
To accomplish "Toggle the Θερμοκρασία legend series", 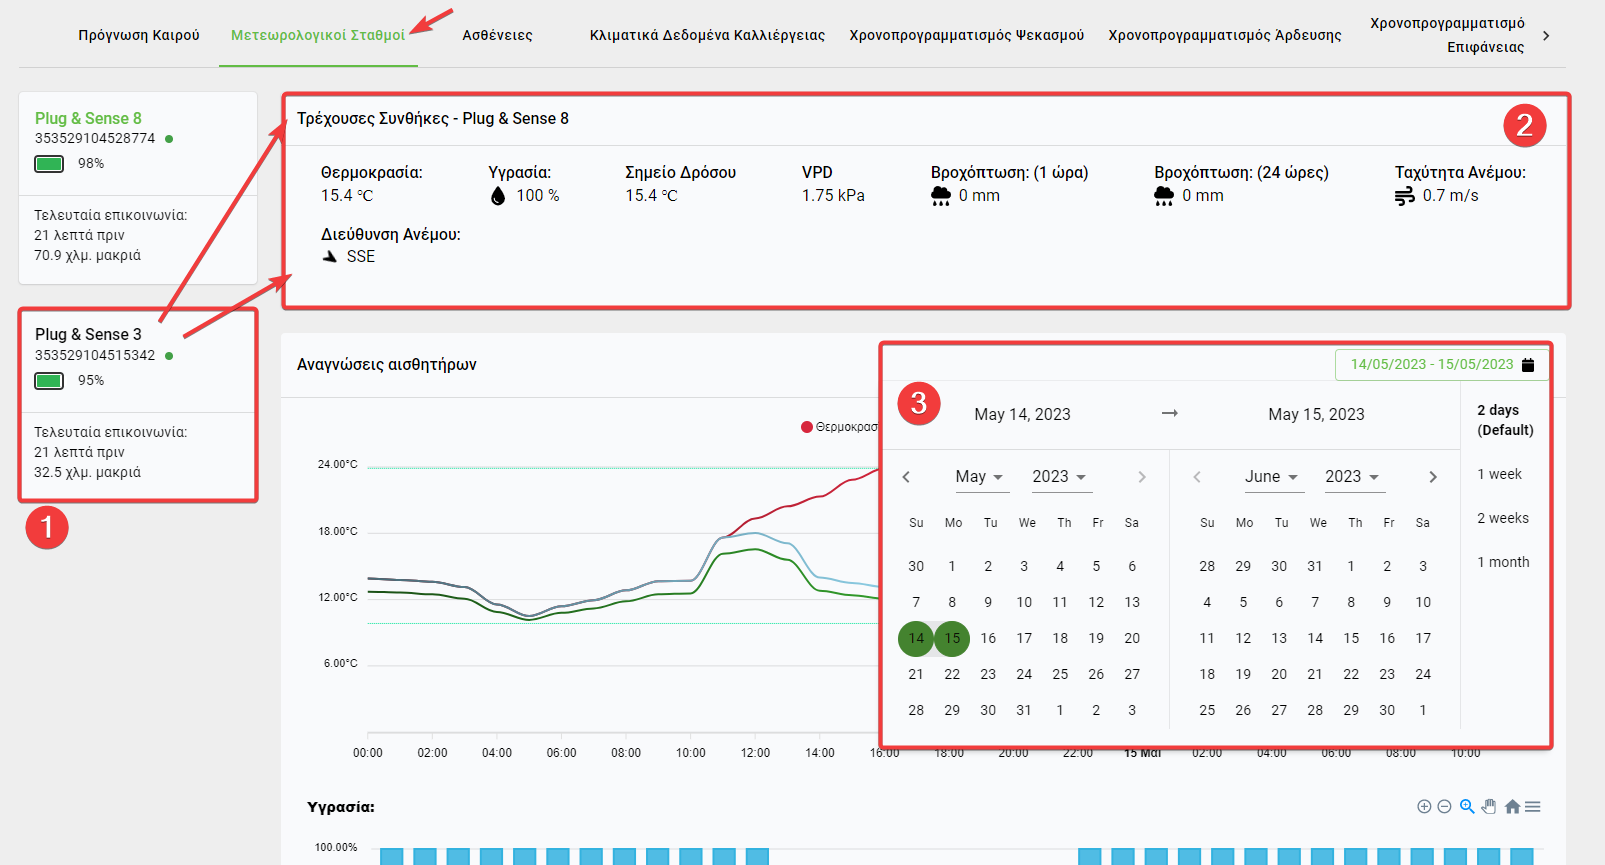I will point(838,427).
